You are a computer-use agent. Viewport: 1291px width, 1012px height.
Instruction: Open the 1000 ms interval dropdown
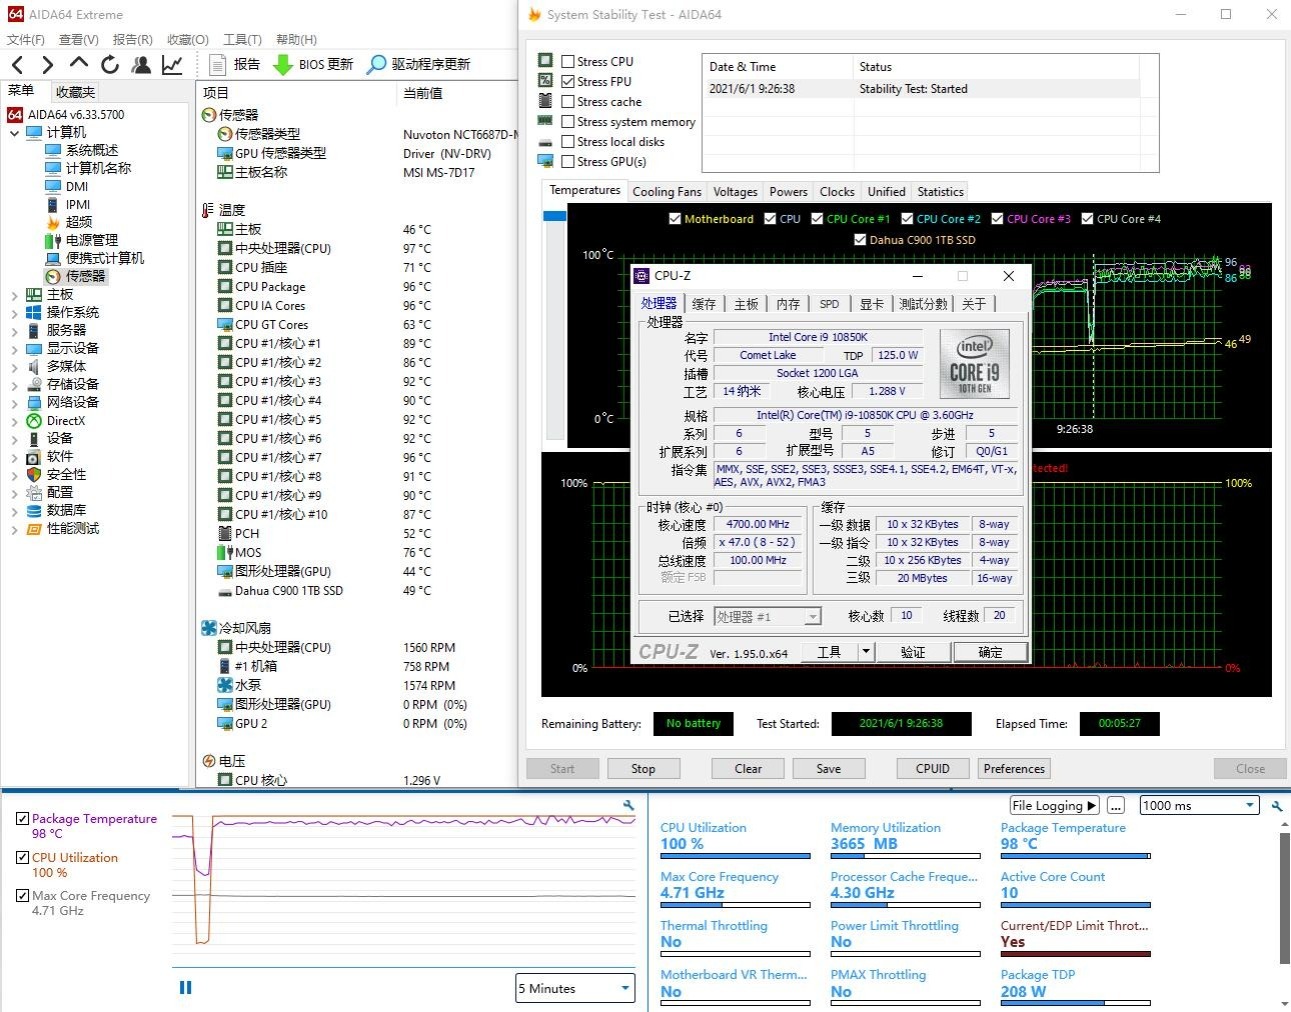pos(1198,806)
